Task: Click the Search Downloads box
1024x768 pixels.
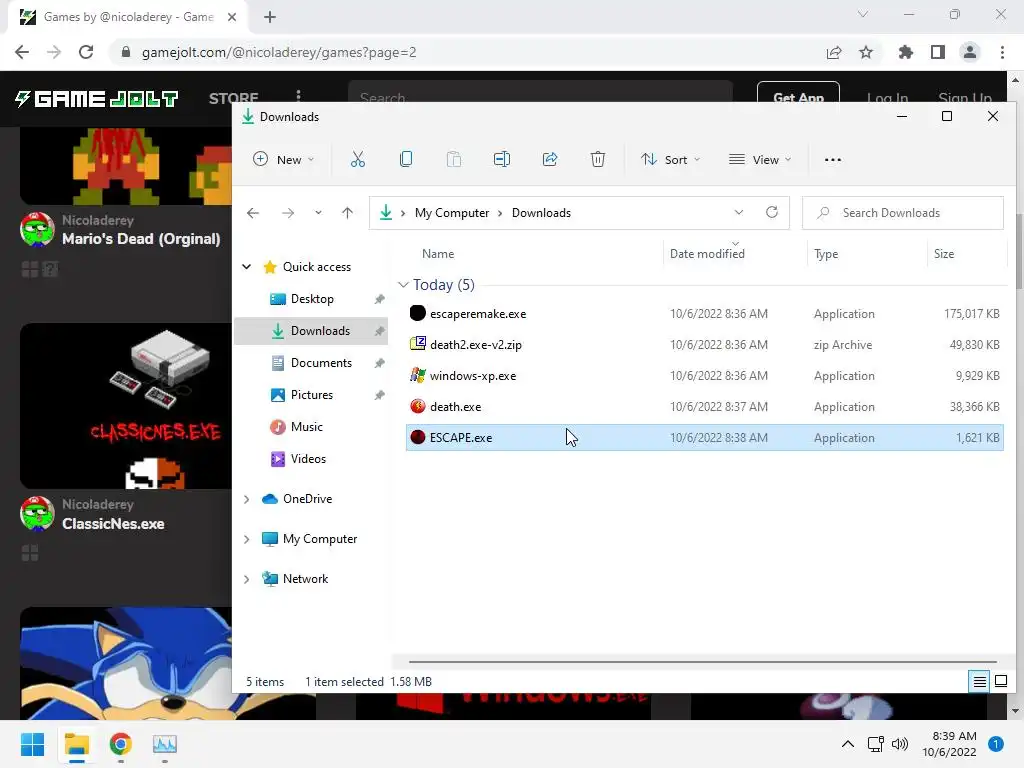Action: click(903, 213)
